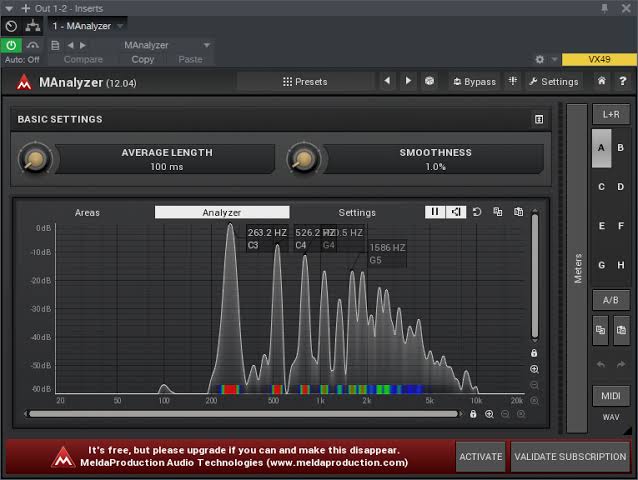Screen dimensions: 638x480
Task: Switch to the graph Settings tab
Action: click(357, 212)
